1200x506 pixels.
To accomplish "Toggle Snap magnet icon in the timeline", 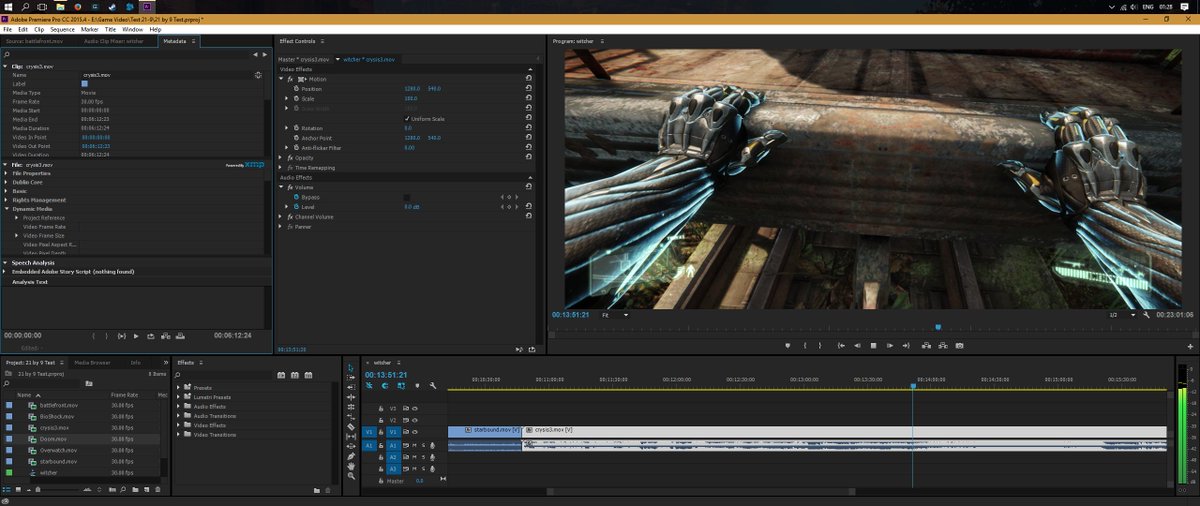I will click(384, 386).
